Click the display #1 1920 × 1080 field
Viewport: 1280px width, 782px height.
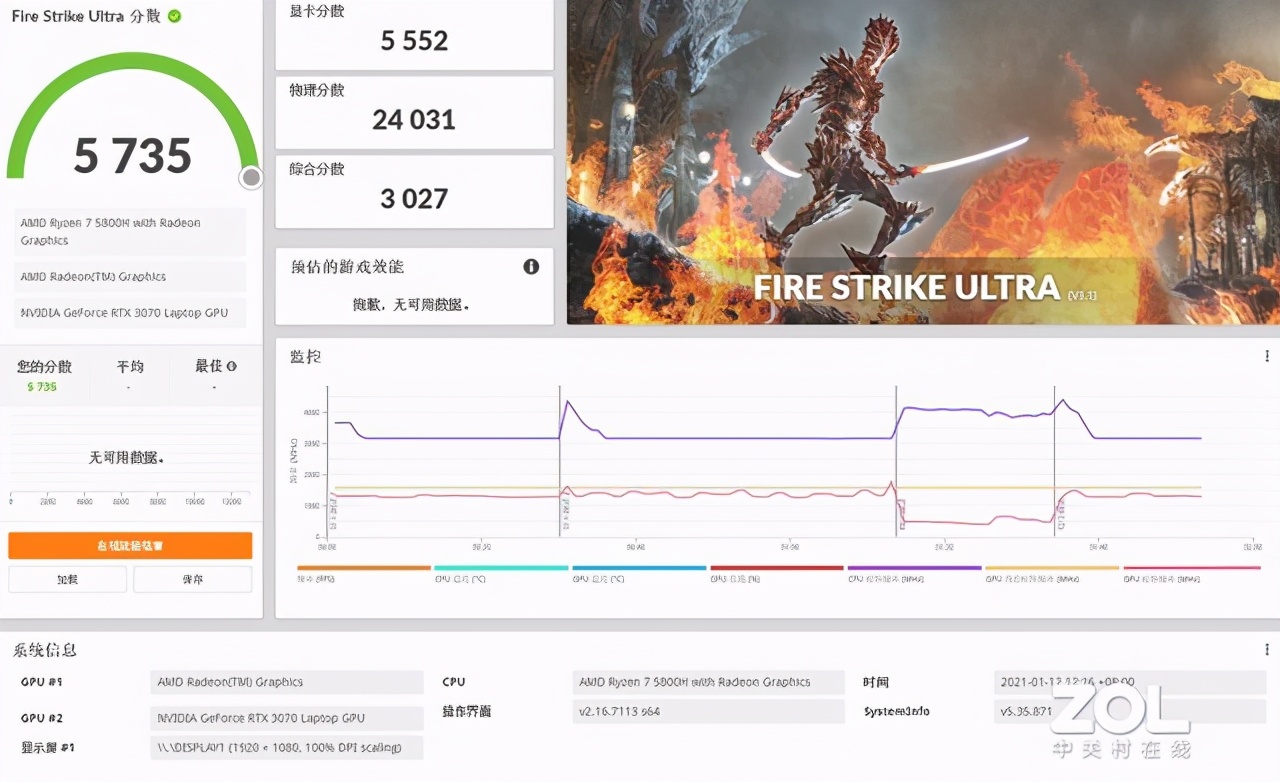[287, 747]
